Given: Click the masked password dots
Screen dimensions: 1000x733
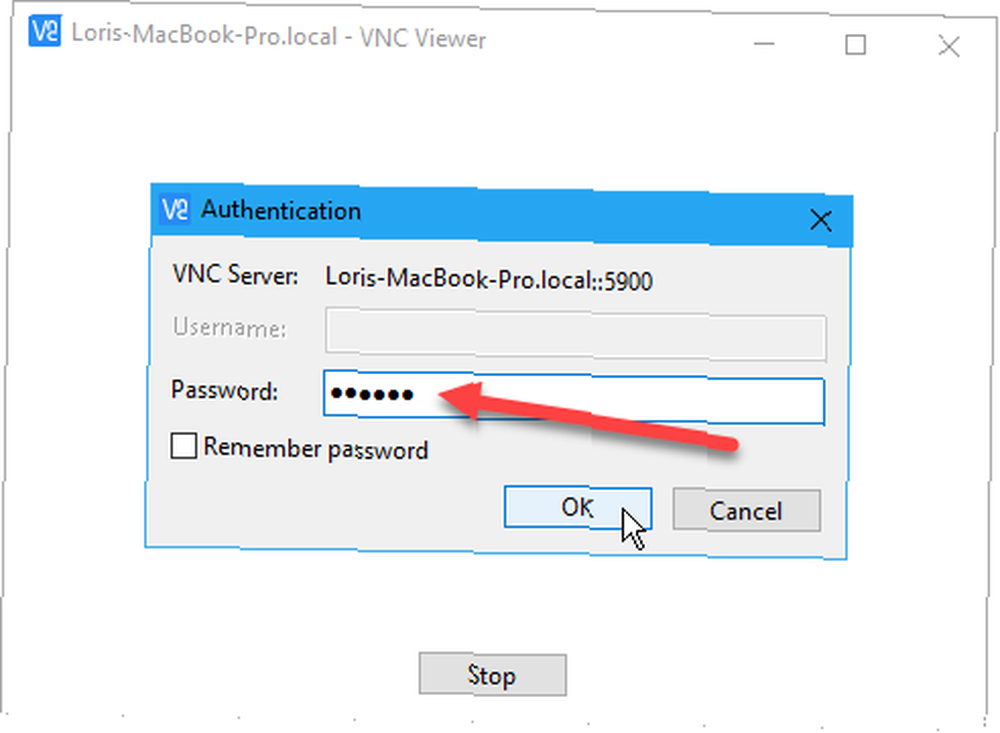Looking at the screenshot, I should click(x=372, y=395).
